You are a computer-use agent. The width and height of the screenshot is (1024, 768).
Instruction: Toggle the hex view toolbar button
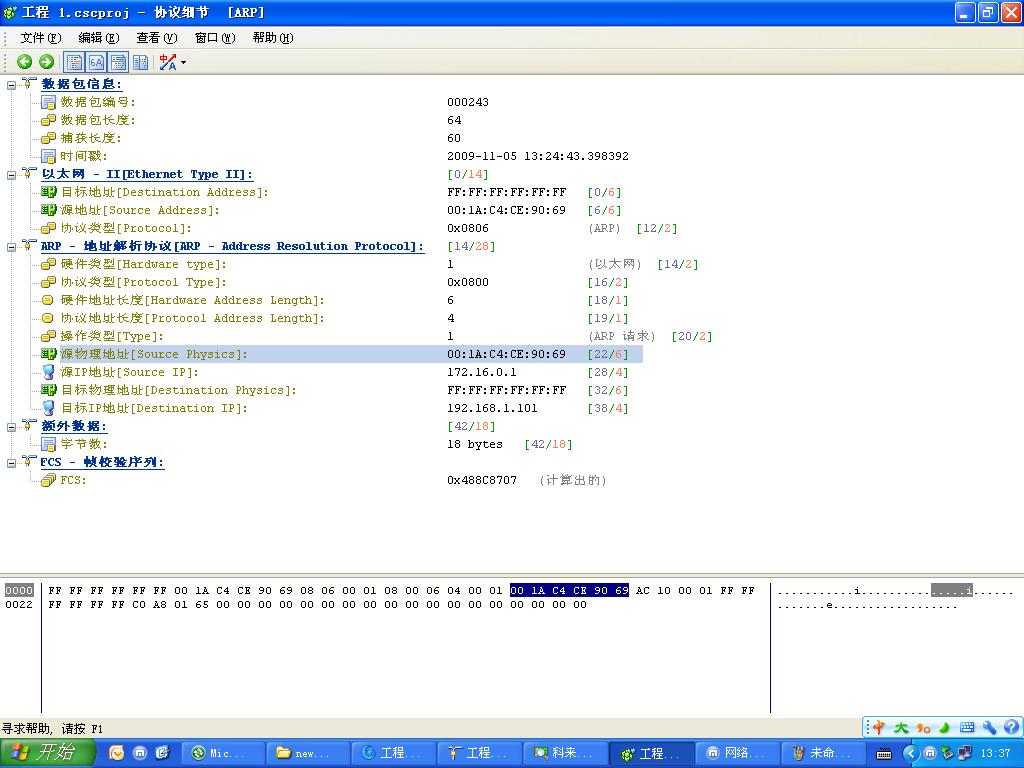(x=96, y=62)
